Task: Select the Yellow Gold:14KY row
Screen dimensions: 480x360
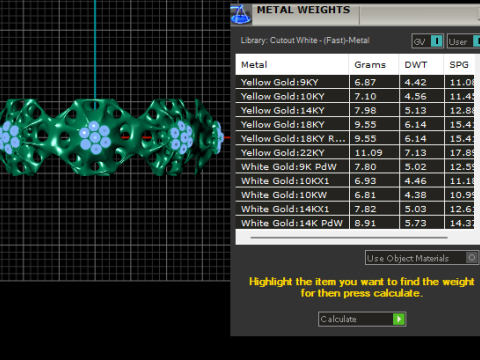Action: click(355, 110)
